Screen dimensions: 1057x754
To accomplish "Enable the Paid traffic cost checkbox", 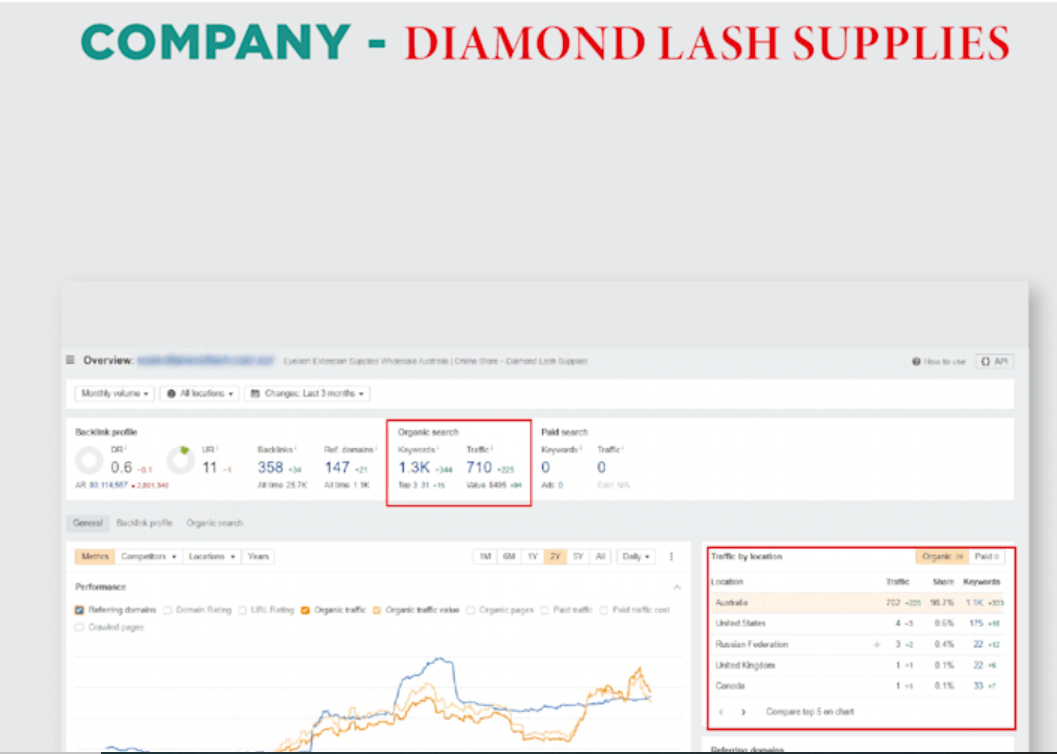I will tap(604, 610).
